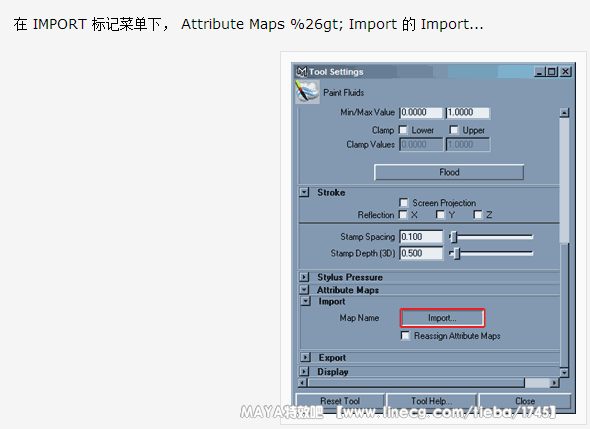Close the Tool Settings window via X
590x429 pixels.
click(x=566, y=72)
